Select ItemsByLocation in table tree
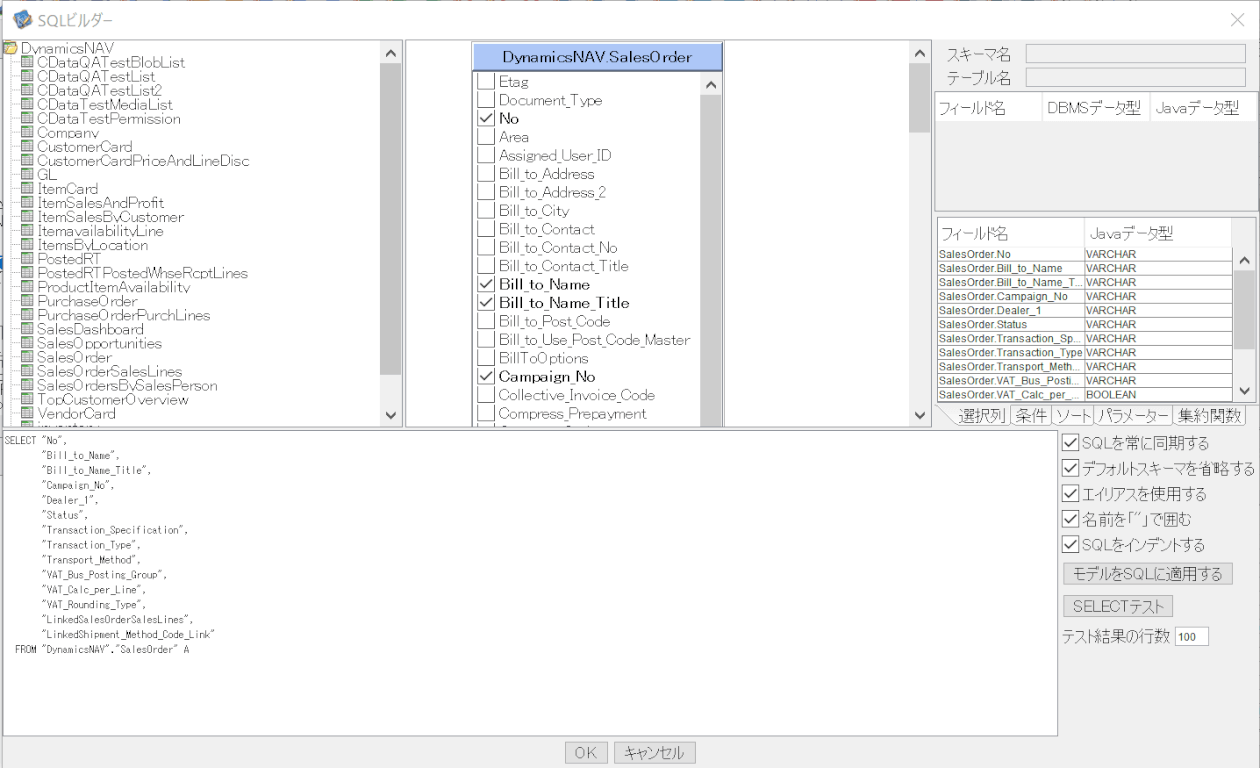Viewport: 1260px width, 768px height. 92,245
